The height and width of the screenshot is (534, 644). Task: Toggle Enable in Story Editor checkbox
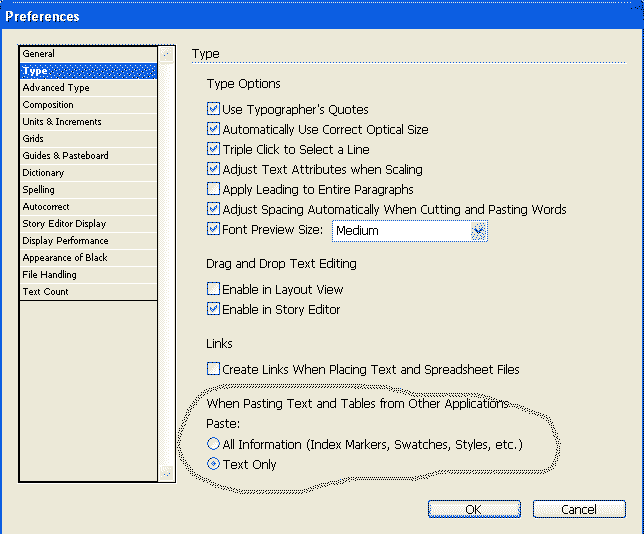point(213,309)
